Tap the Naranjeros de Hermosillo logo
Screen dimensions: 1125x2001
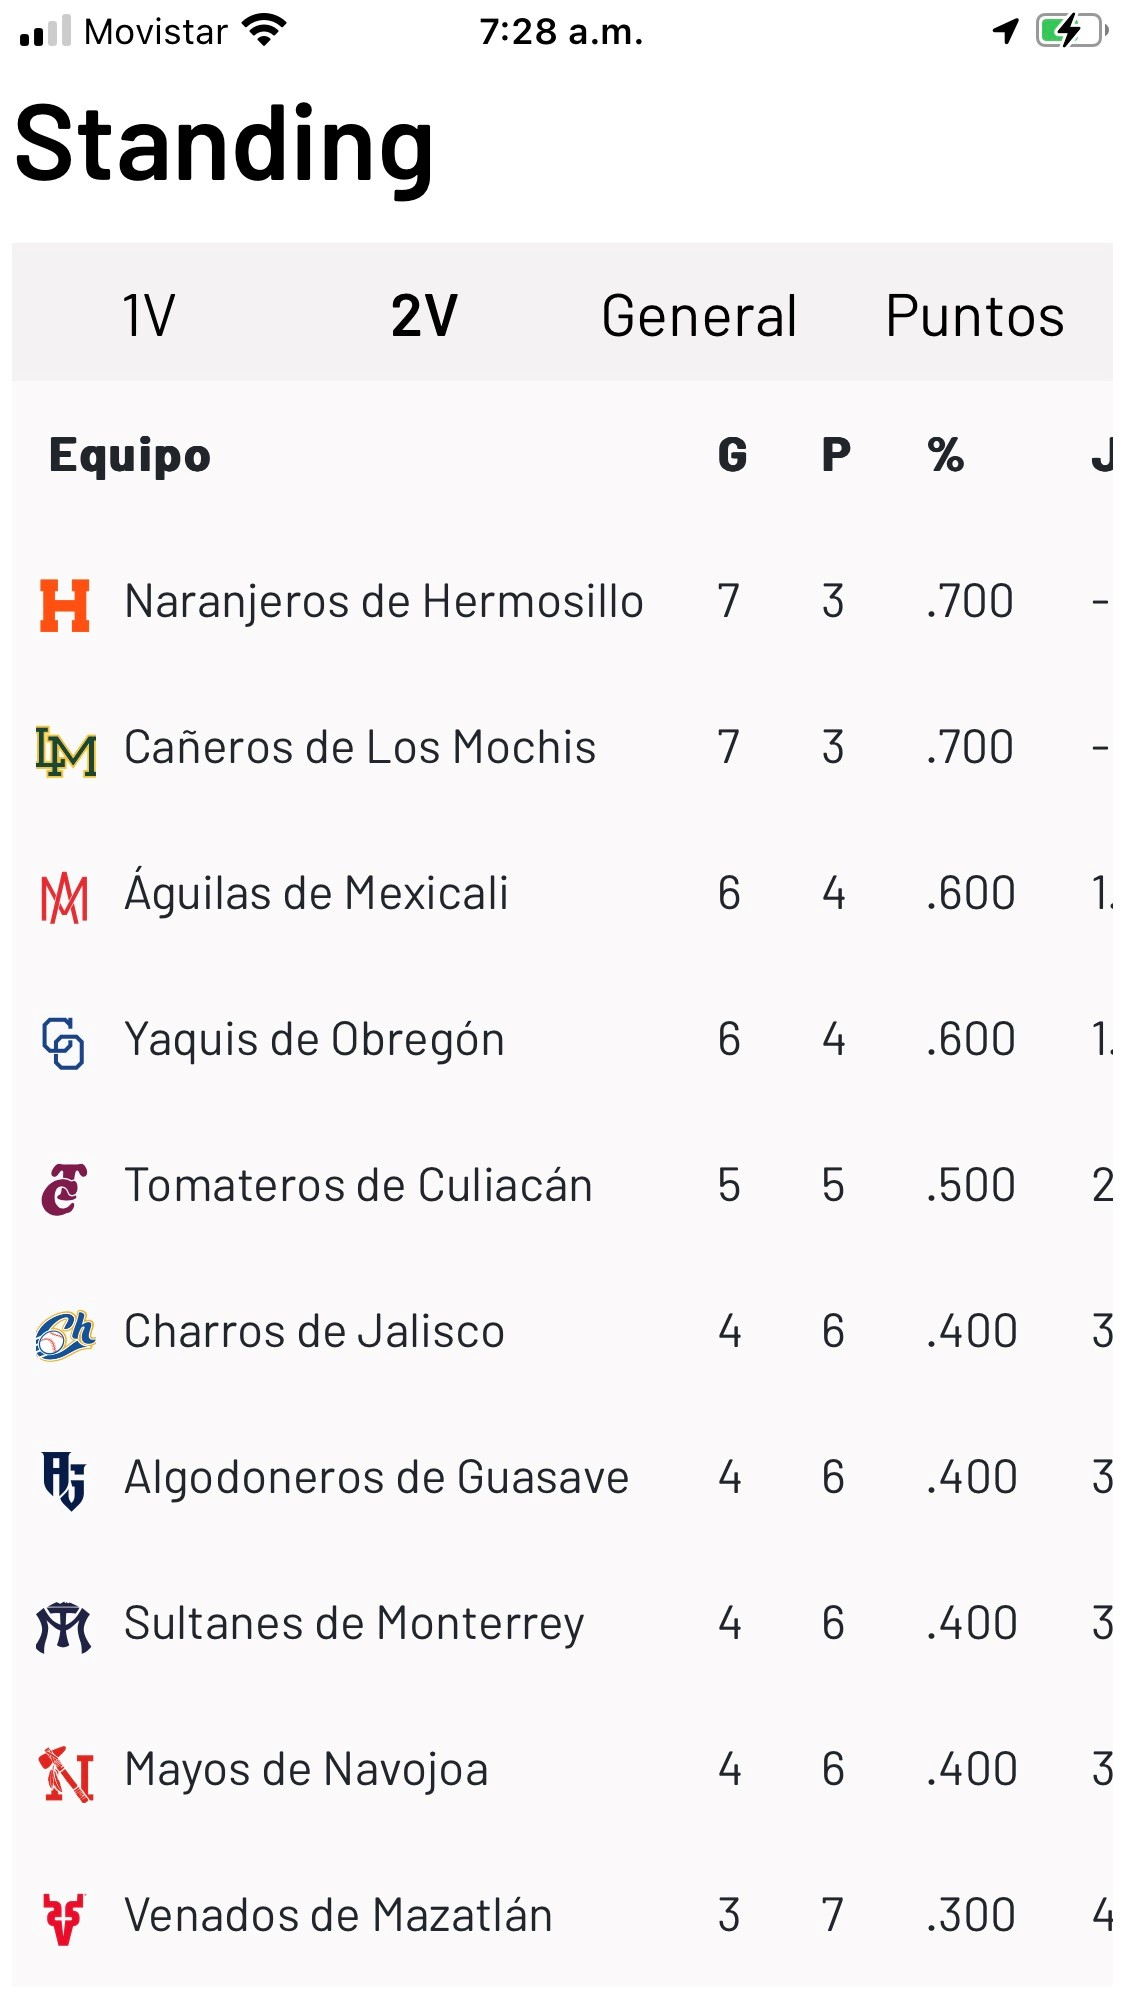[65, 605]
